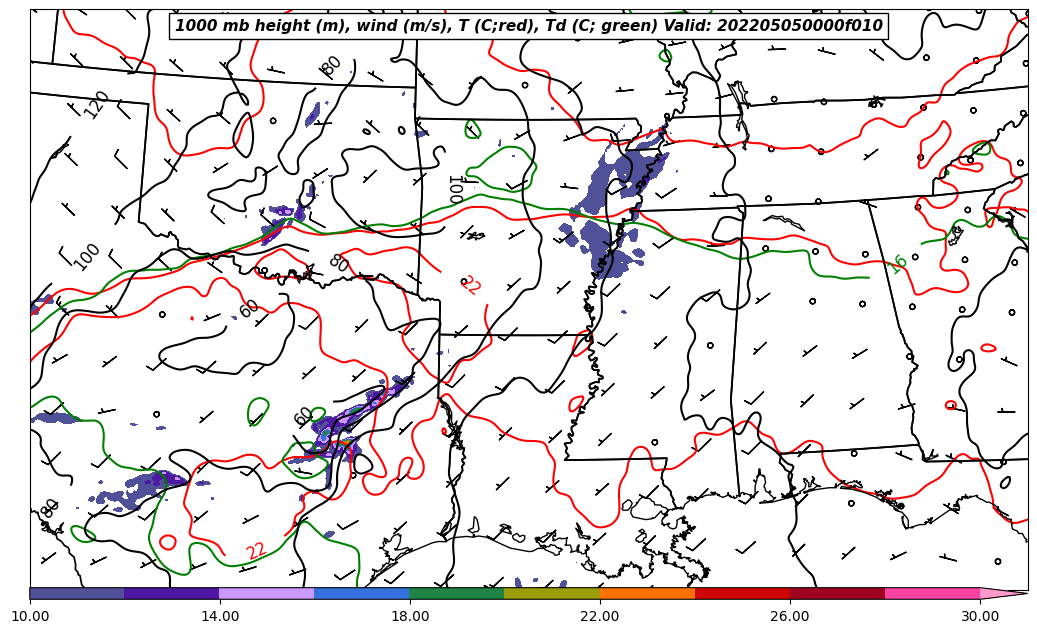The image size is (1037, 633).
Task: Click the 10.00 colorbar tick label
Action: [30, 616]
